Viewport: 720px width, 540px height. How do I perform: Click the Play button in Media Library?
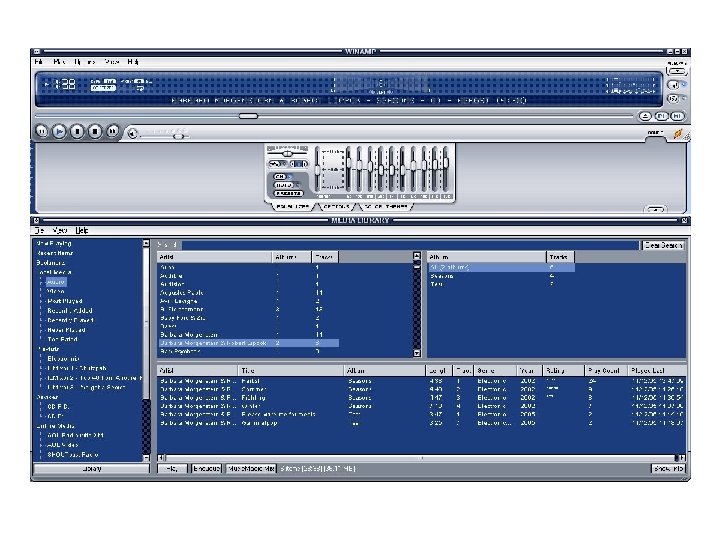pos(172,468)
